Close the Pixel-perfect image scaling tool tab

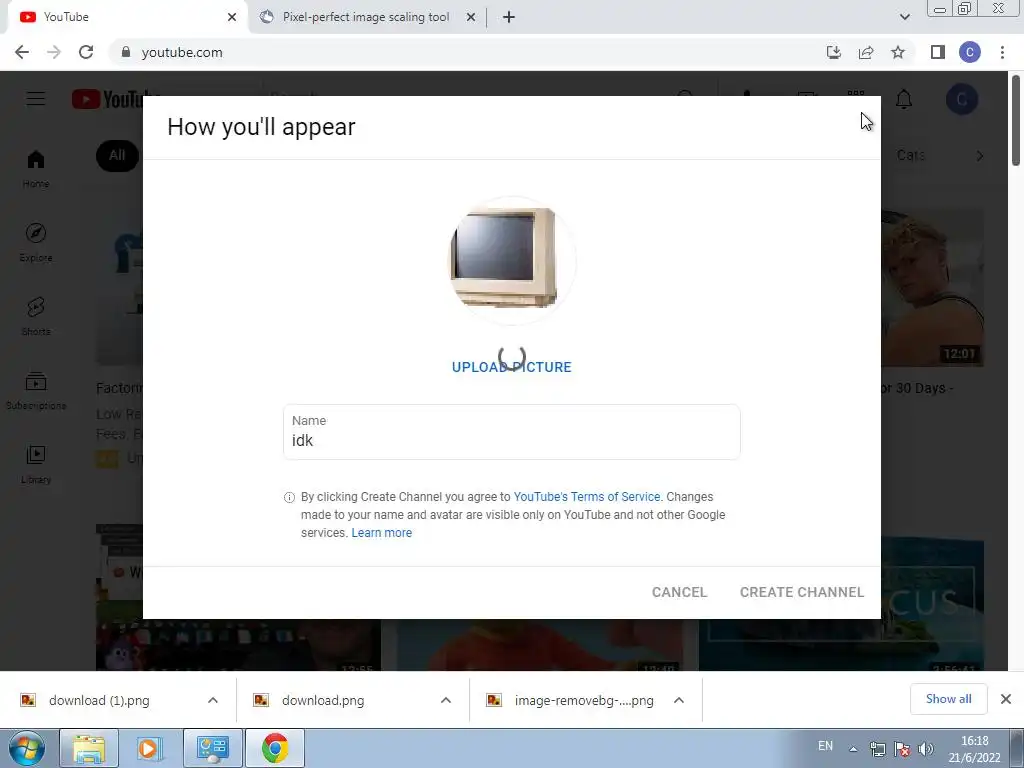coord(471,17)
